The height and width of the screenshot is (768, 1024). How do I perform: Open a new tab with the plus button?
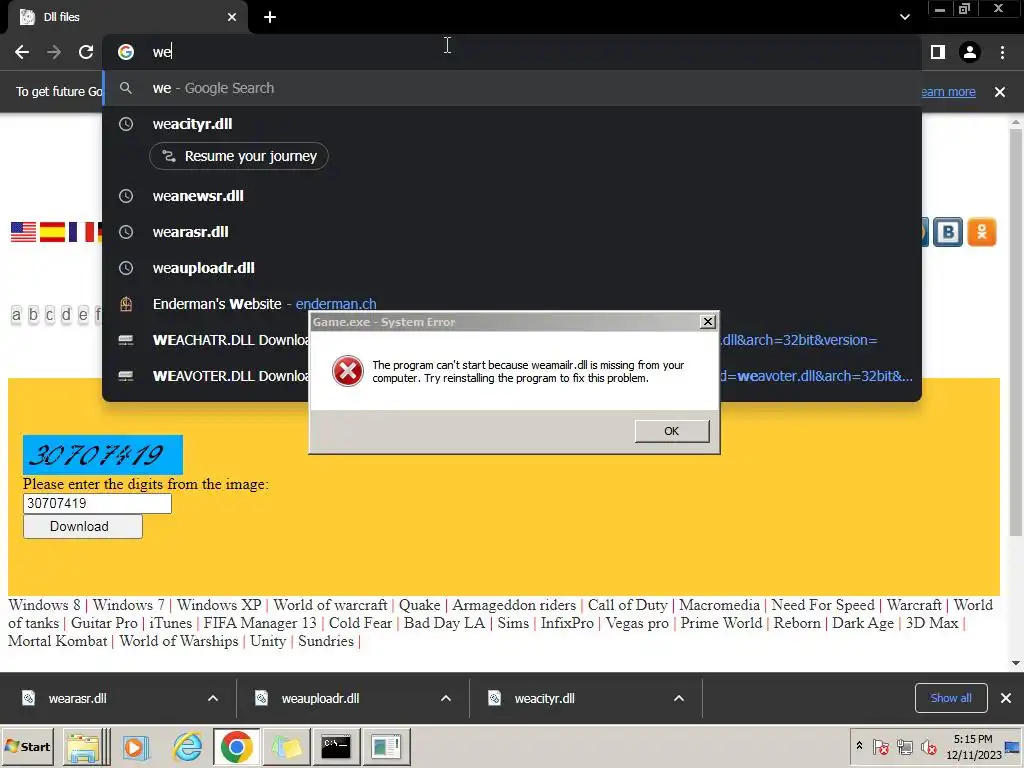(x=270, y=17)
